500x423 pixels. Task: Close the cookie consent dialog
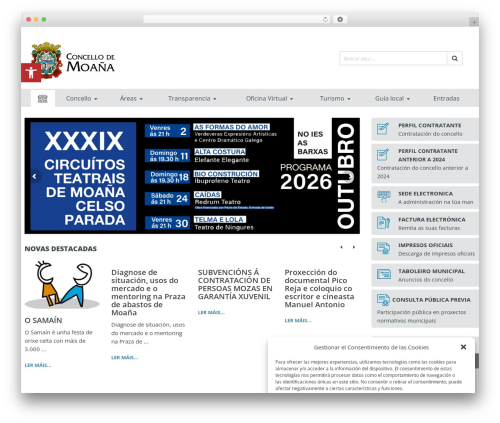pyautogui.click(x=463, y=347)
